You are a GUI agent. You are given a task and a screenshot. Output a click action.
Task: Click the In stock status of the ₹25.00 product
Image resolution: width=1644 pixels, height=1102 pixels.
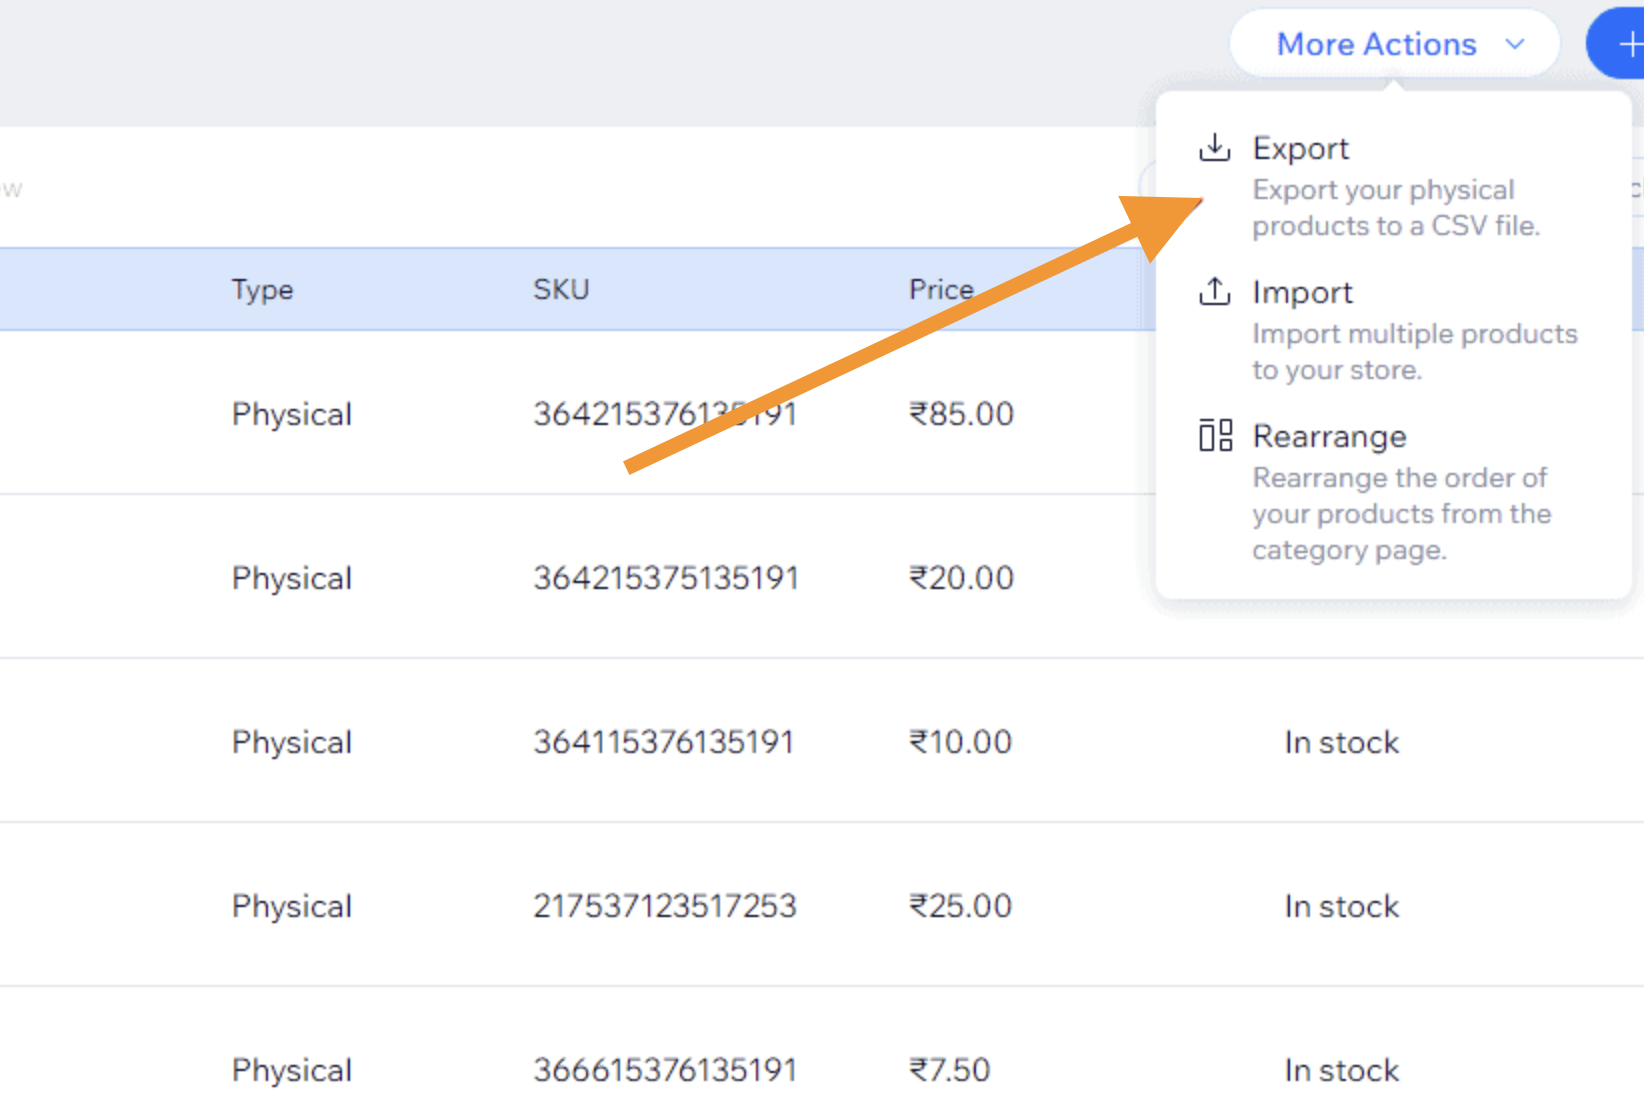click(x=1341, y=906)
